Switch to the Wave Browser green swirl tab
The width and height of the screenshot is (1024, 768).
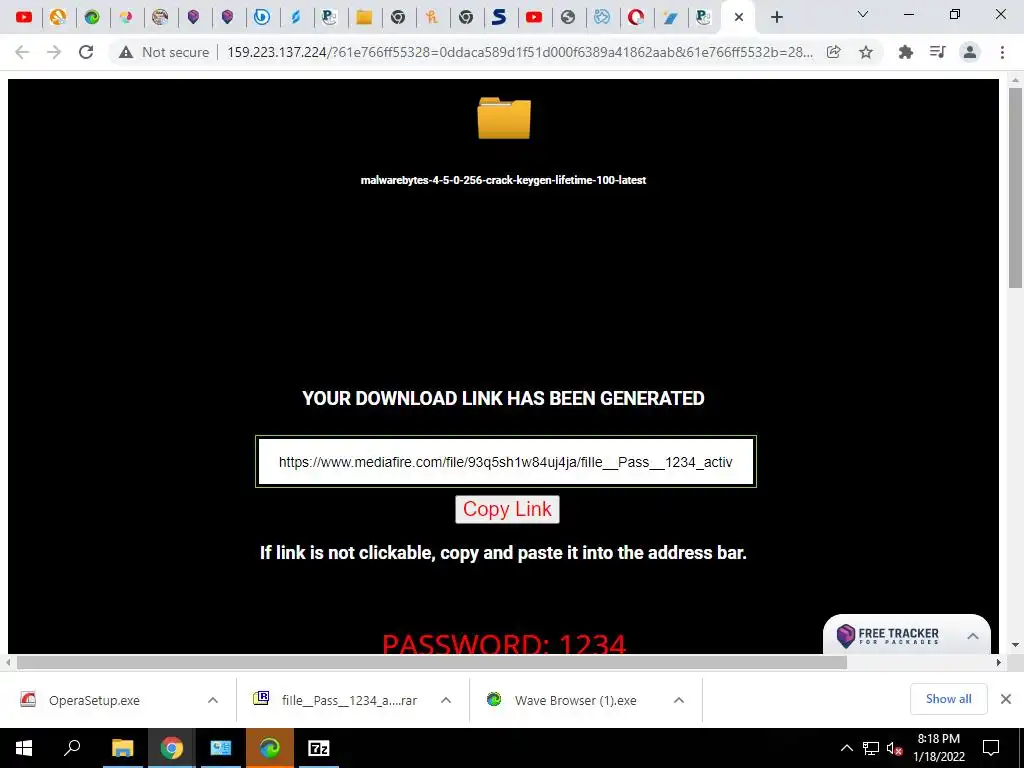click(x=92, y=17)
